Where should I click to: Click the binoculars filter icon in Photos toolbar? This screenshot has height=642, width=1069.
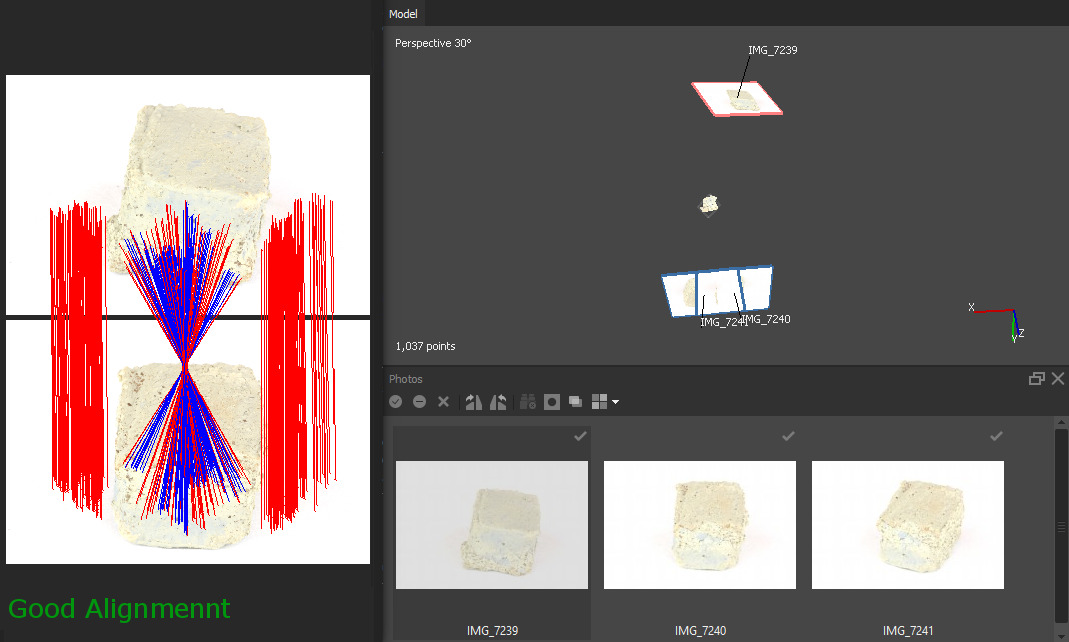pyautogui.click(x=528, y=402)
